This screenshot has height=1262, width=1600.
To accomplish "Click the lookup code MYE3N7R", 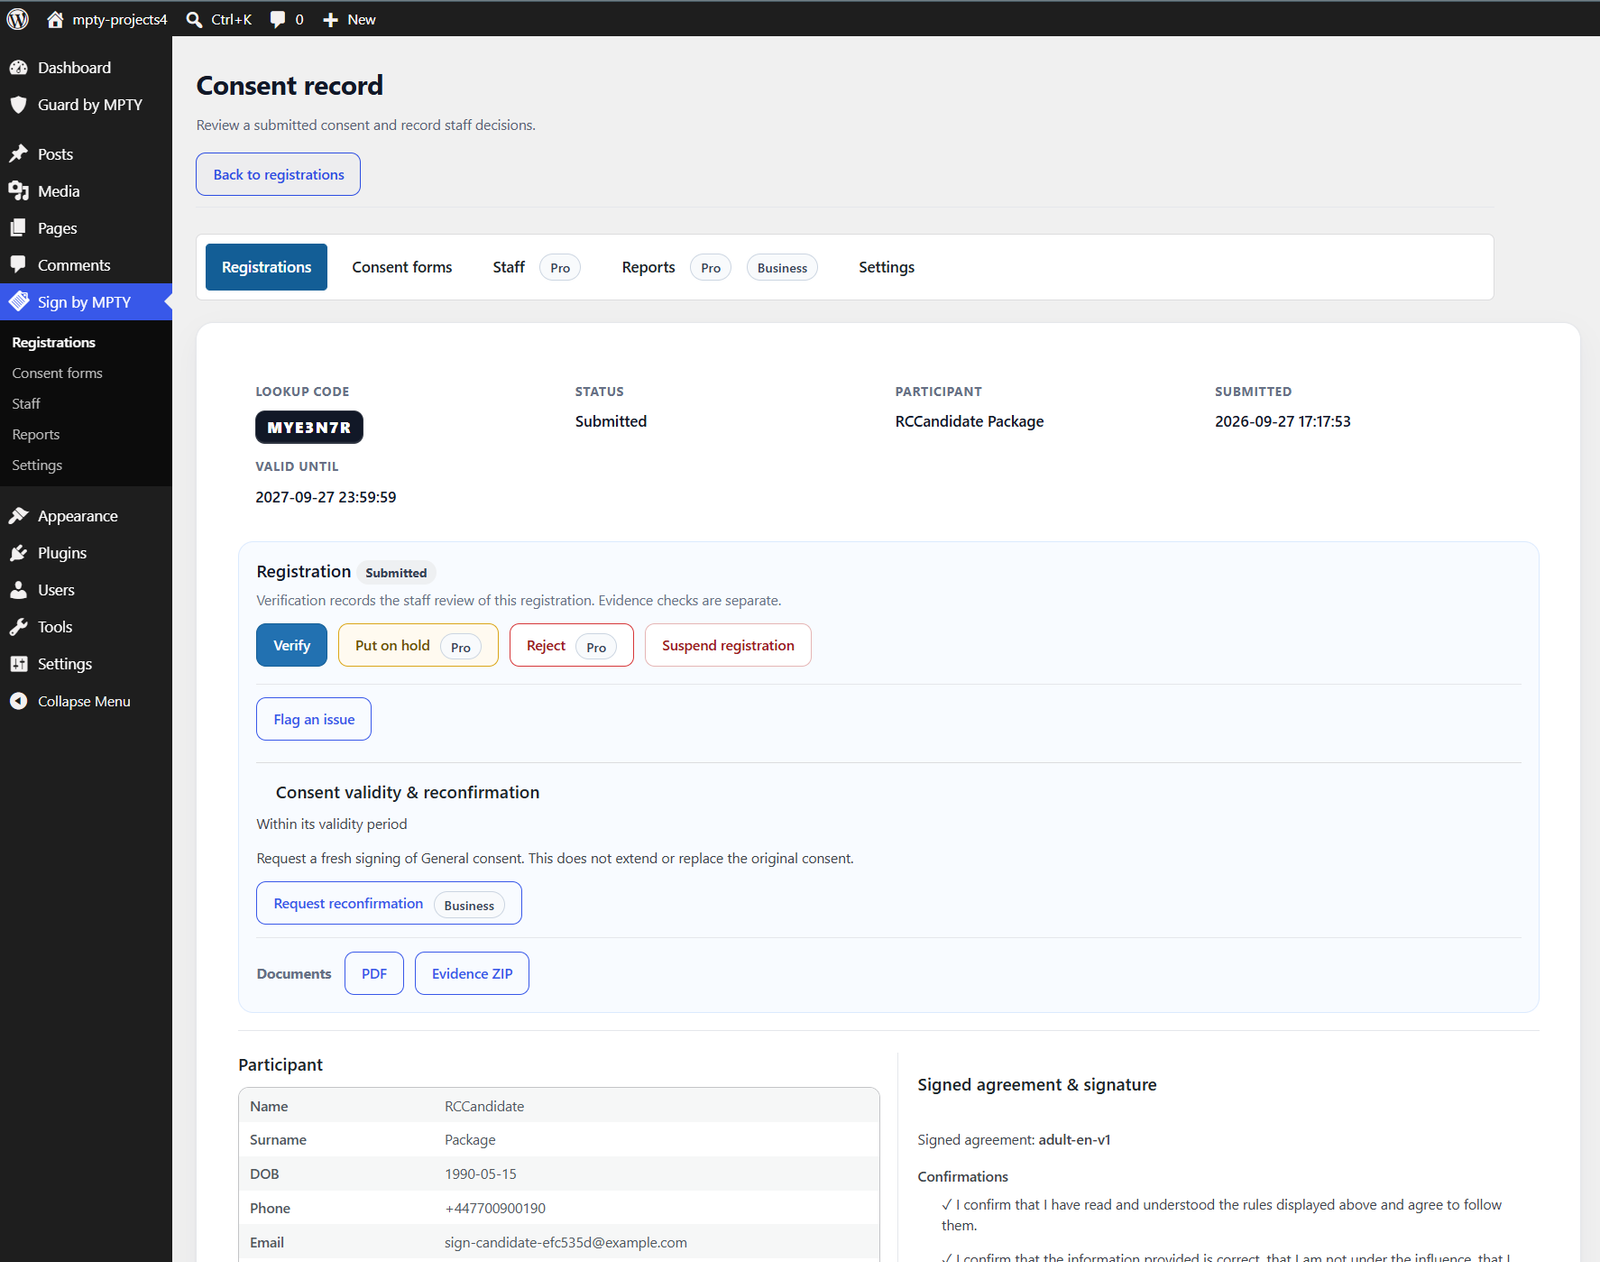I will 309,427.
